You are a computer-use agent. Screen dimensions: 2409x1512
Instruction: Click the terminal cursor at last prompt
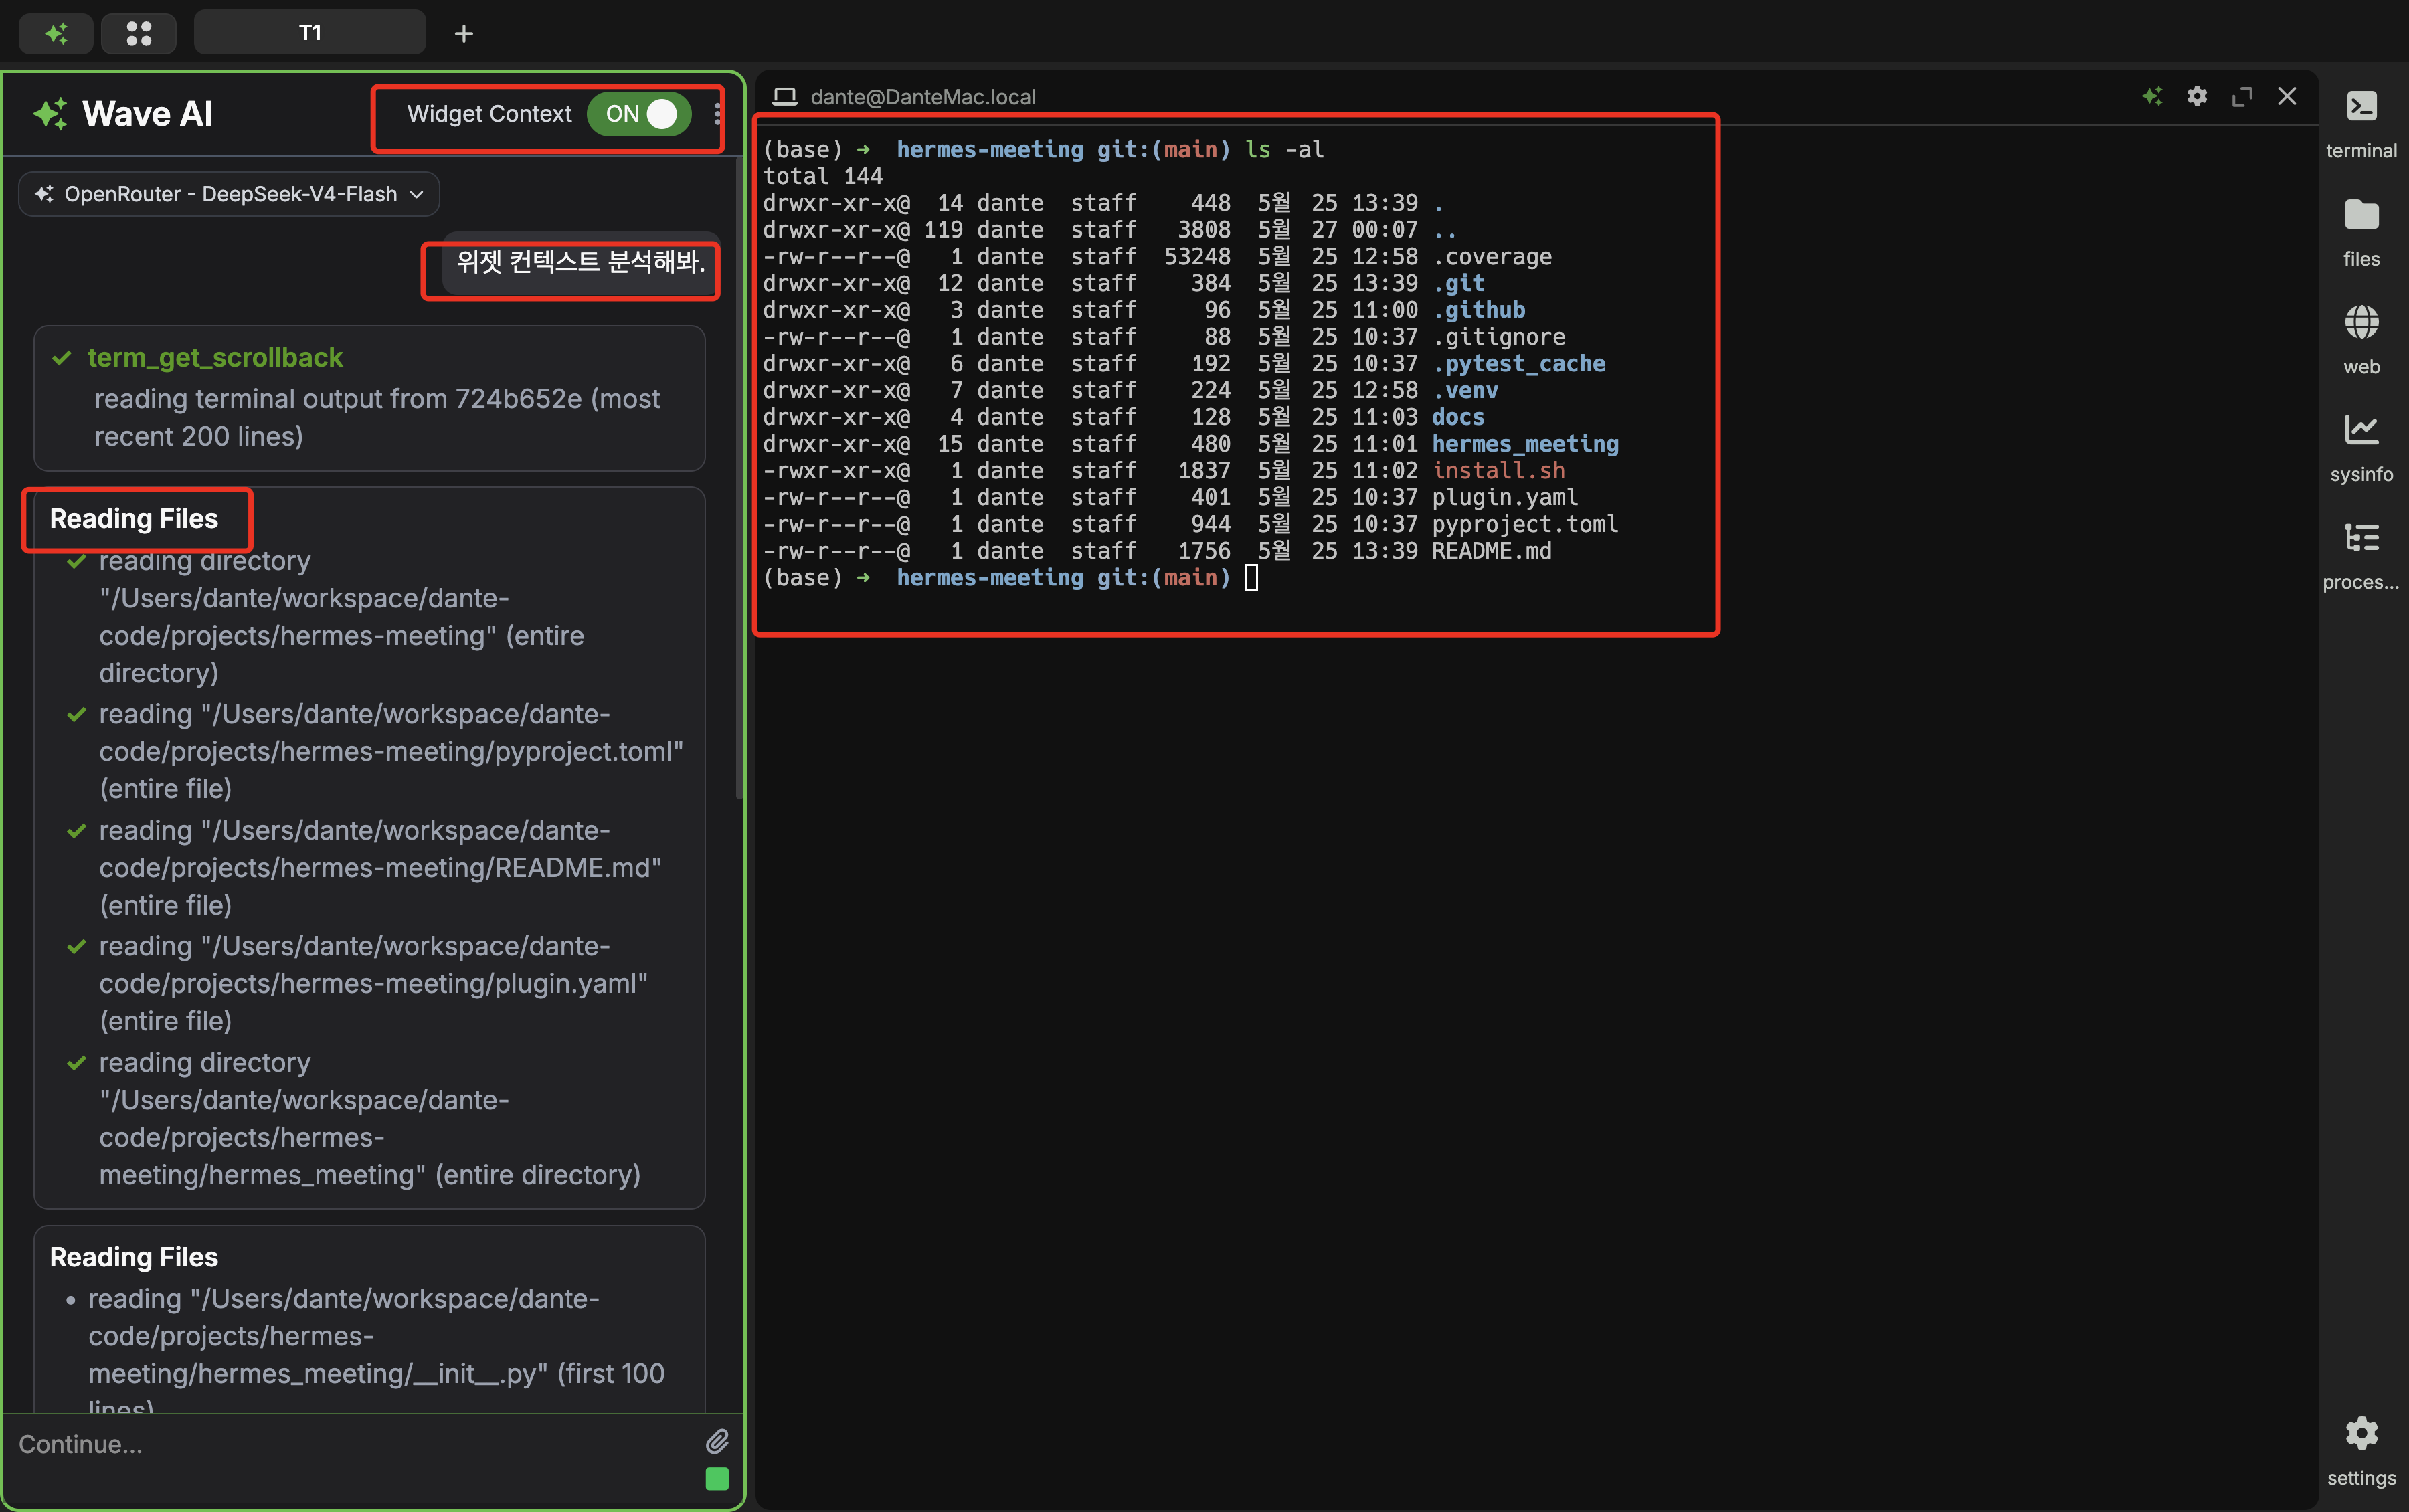pyautogui.click(x=1251, y=578)
